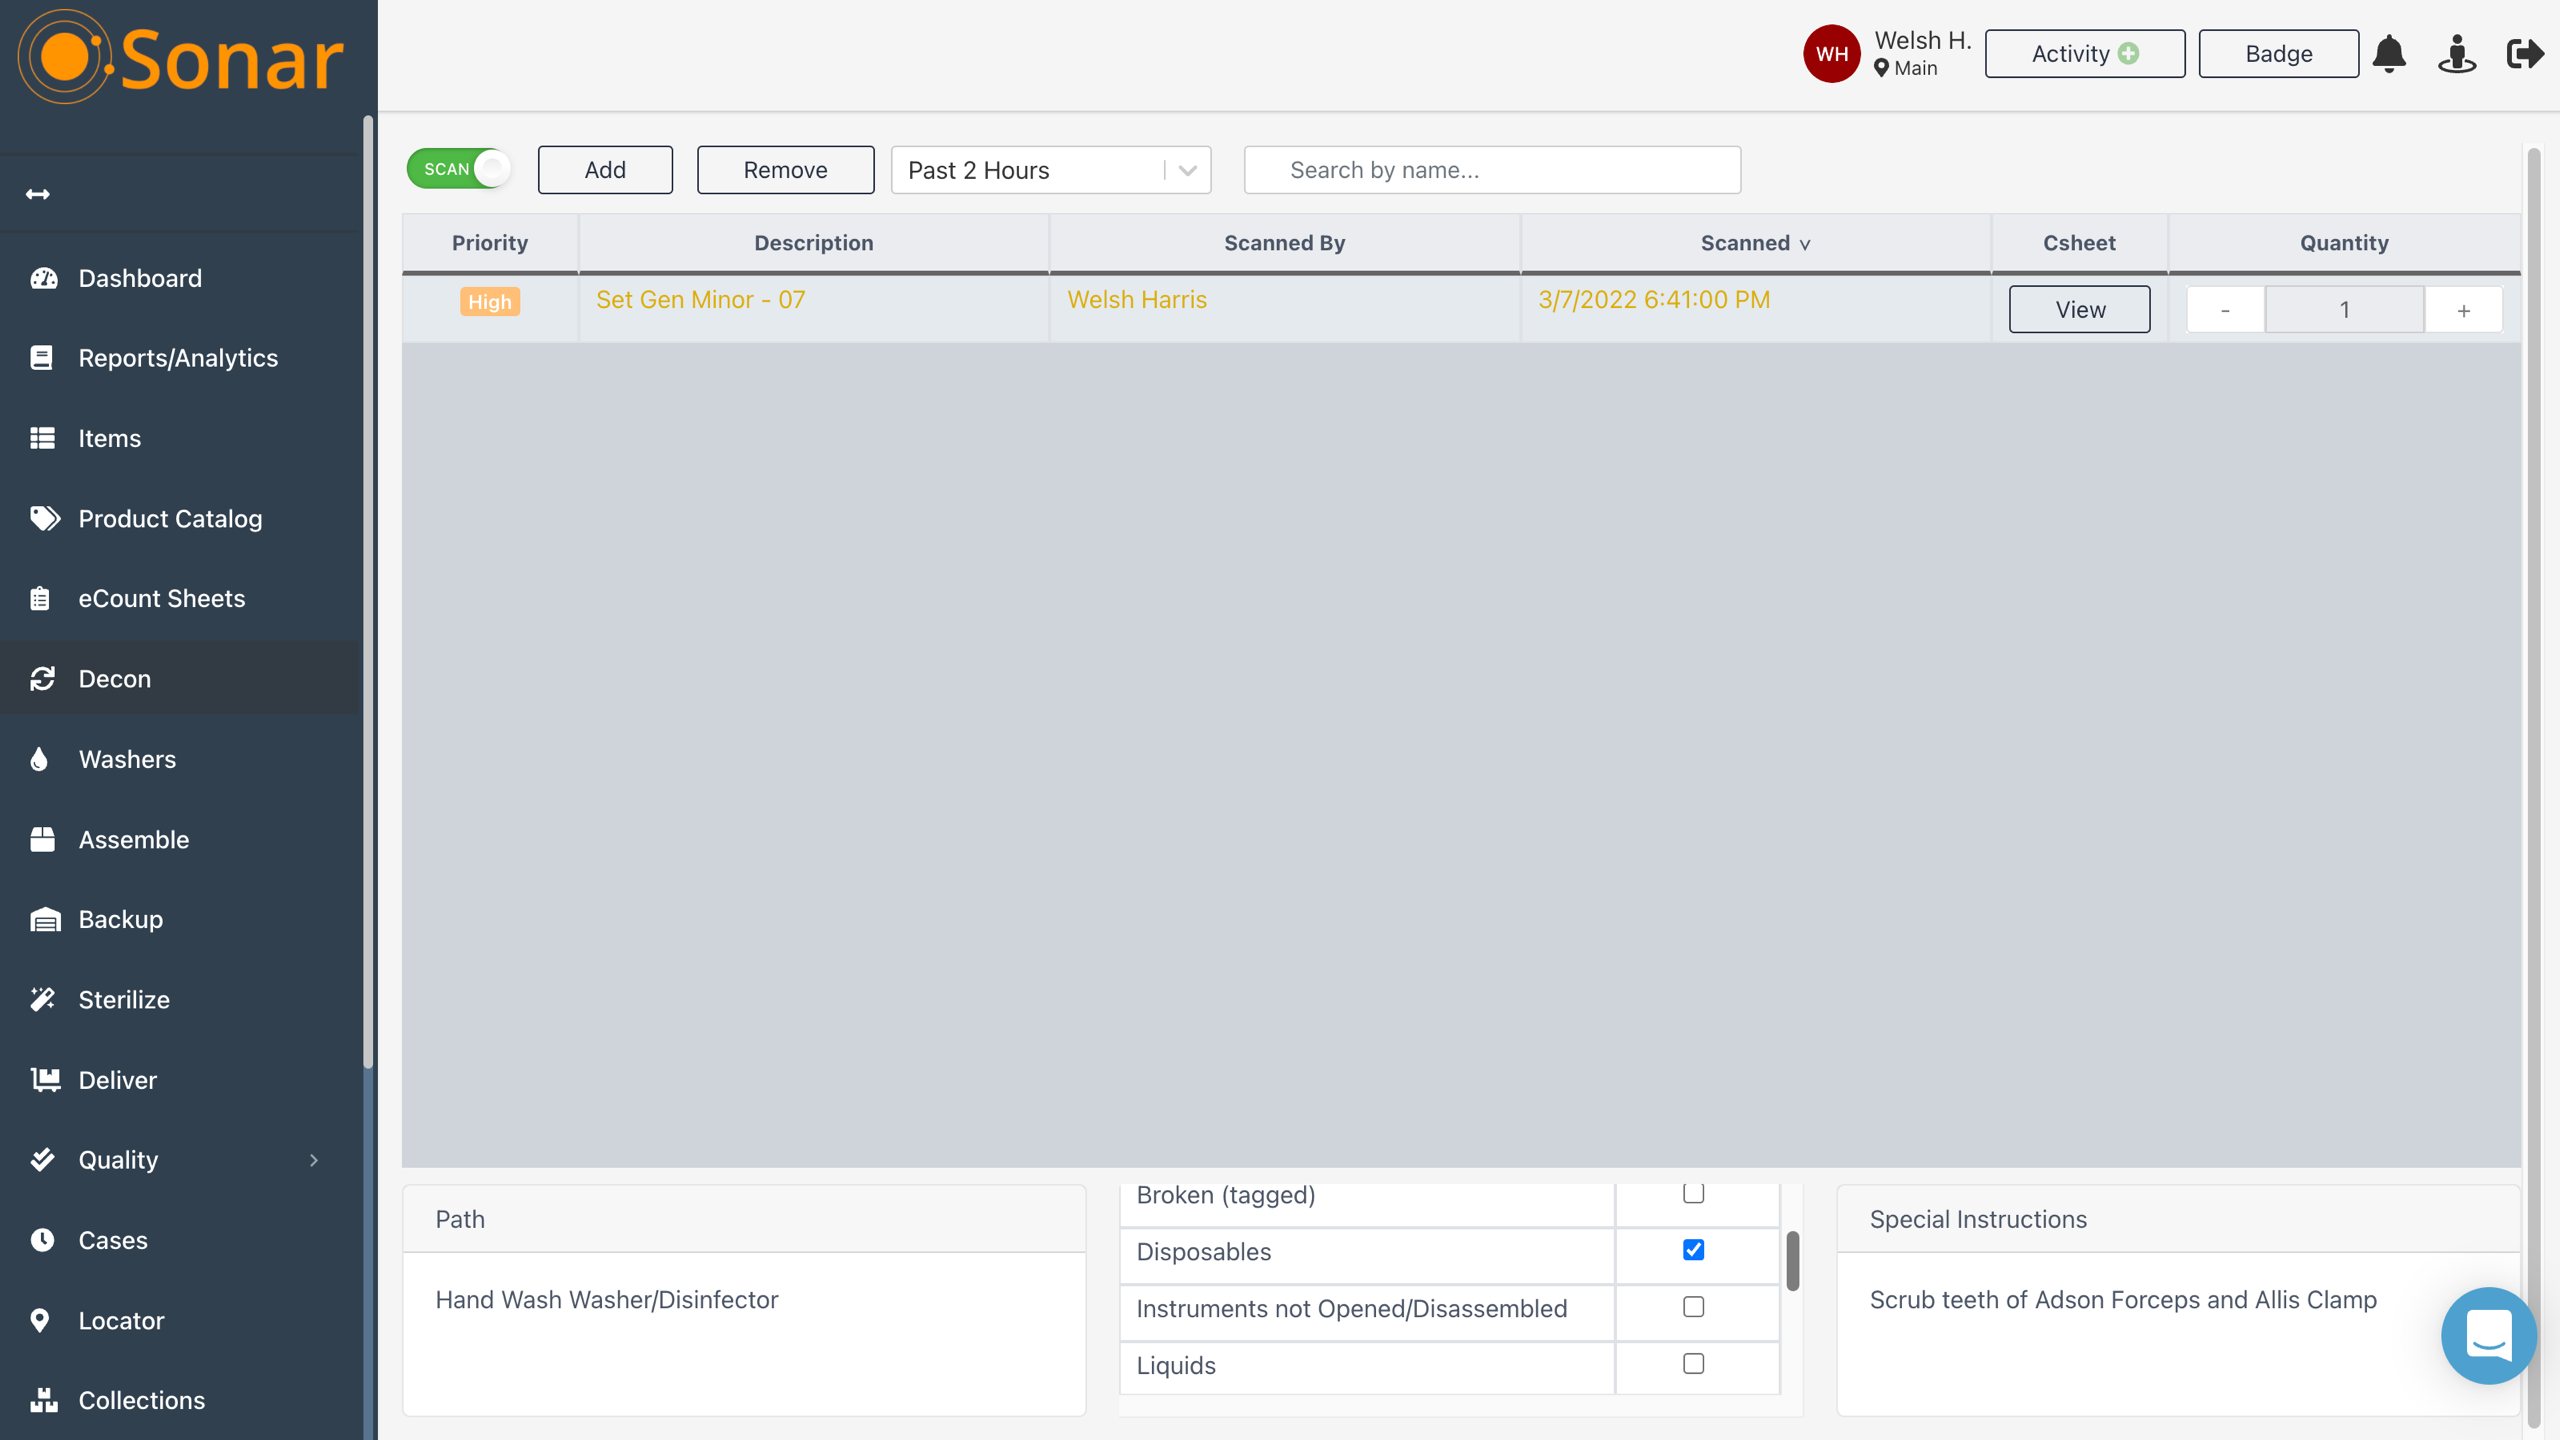
Task: Click the logout arrow icon
Action: pyautogui.click(x=2524, y=53)
